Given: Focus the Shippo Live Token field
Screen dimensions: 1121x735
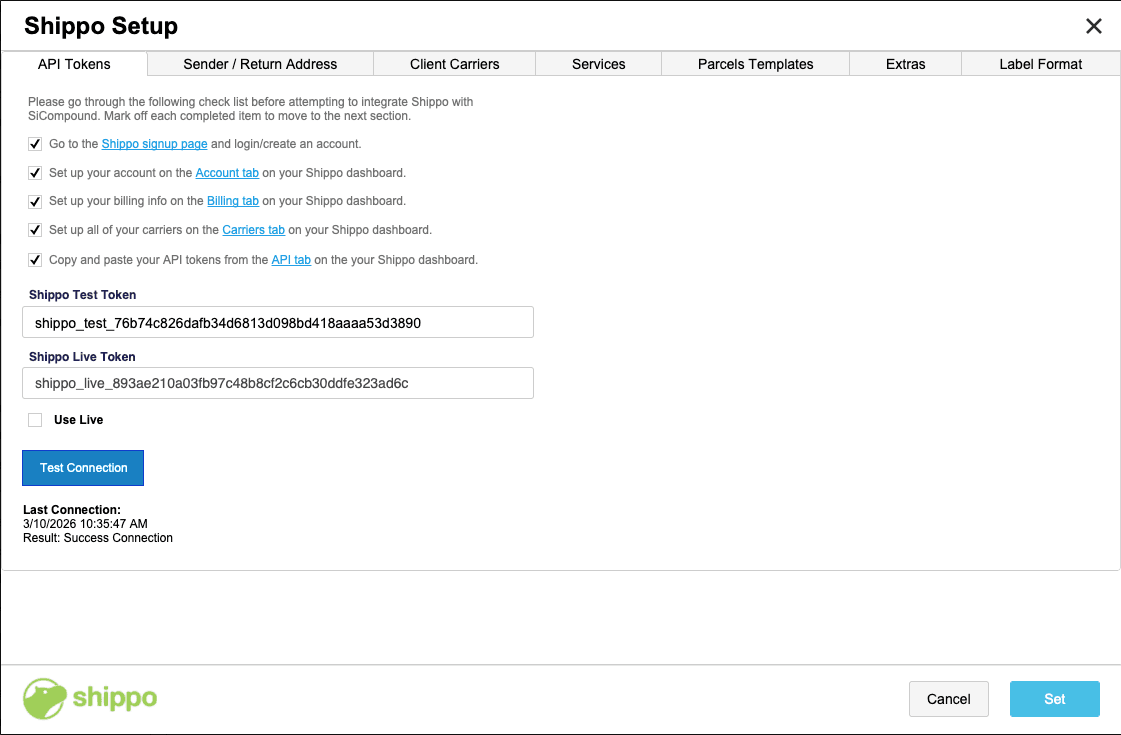Looking at the screenshot, I should [x=277, y=383].
